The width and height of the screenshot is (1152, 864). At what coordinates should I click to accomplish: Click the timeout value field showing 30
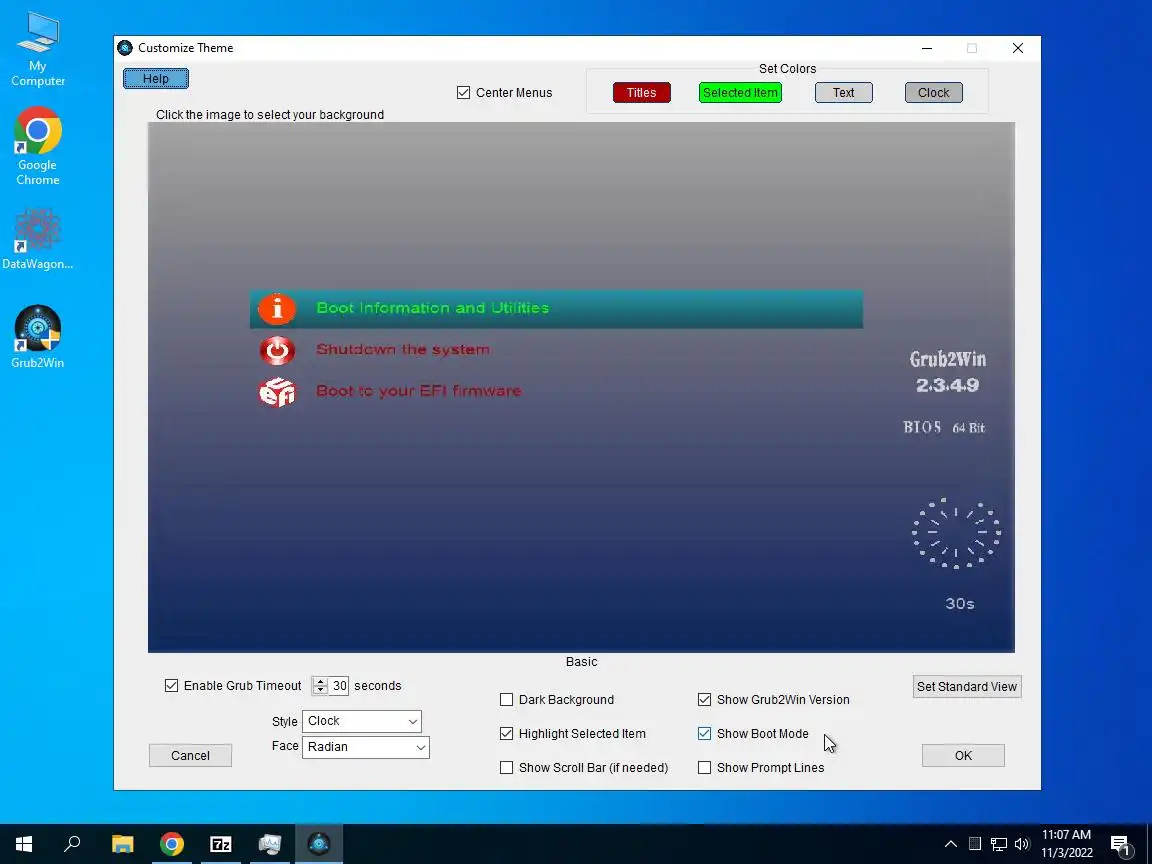pyautogui.click(x=339, y=686)
